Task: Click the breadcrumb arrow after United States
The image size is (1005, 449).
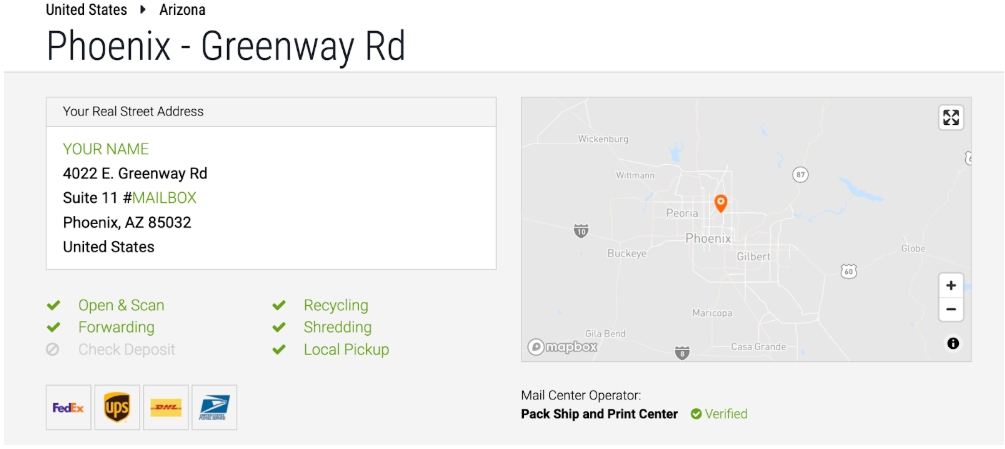Action: 143,10
